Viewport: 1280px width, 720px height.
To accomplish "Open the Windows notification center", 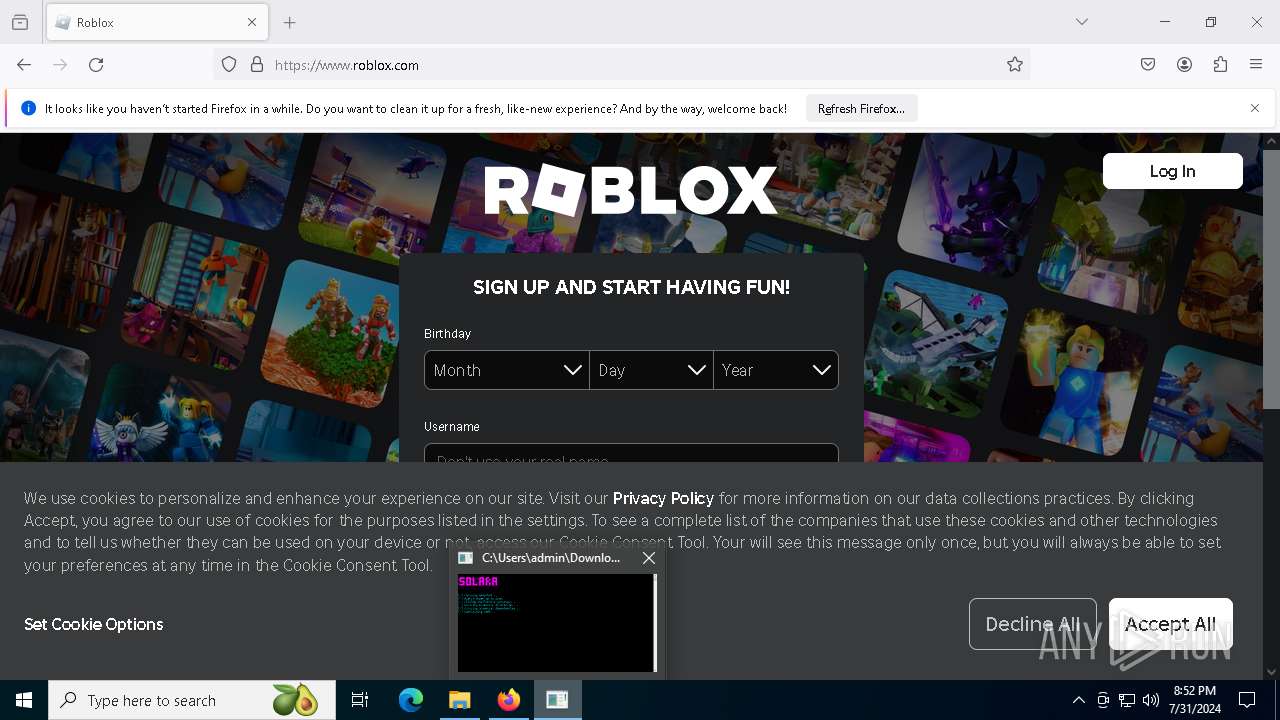I will 1247,700.
